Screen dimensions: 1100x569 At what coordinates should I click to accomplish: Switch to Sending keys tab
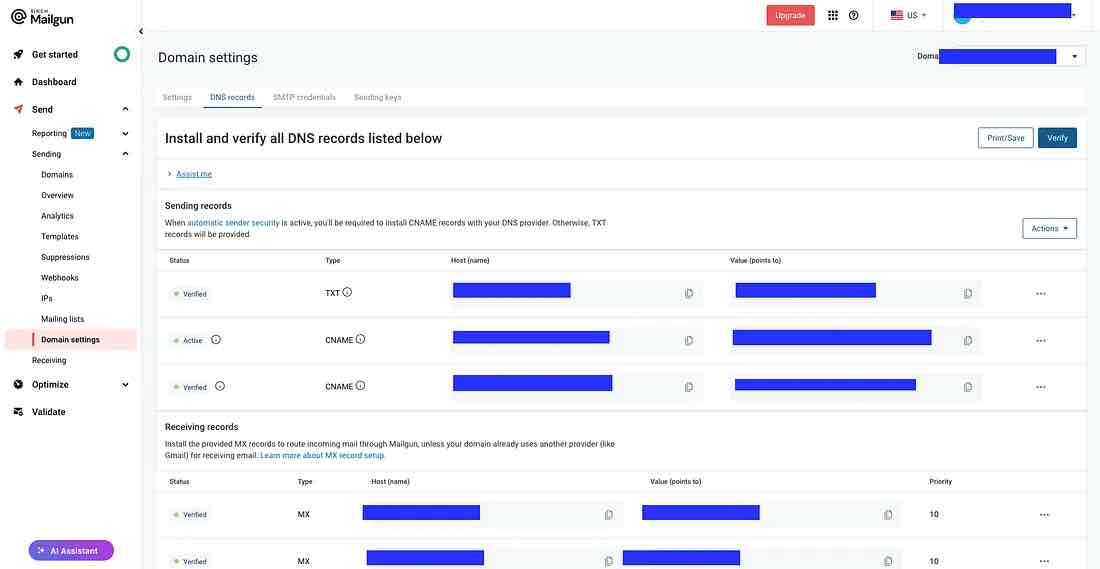pos(377,98)
